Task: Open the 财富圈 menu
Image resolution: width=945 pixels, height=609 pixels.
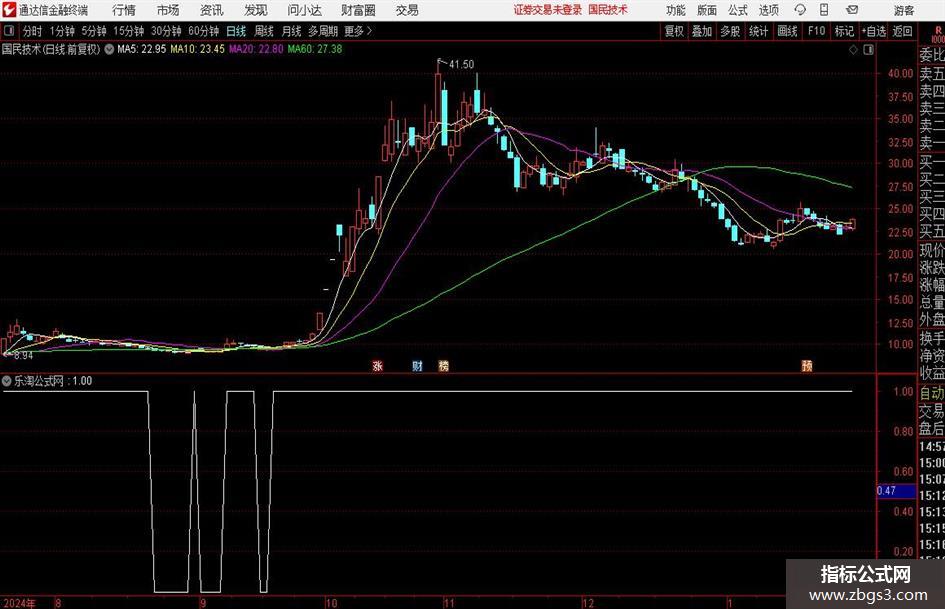Action: [358, 10]
